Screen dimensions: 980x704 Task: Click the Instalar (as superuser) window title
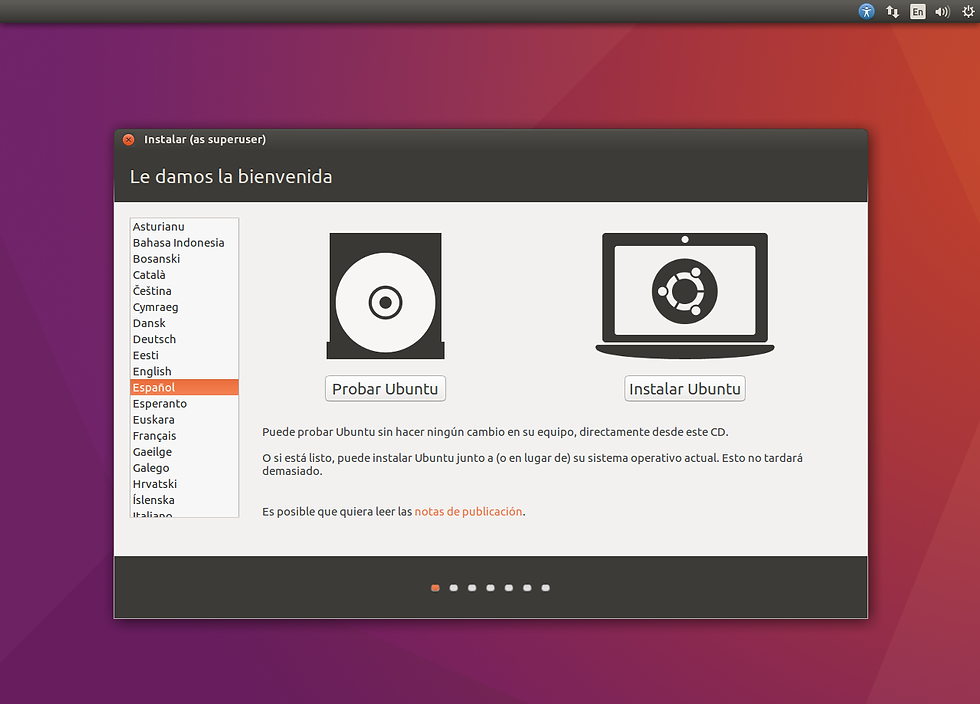tap(205, 139)
